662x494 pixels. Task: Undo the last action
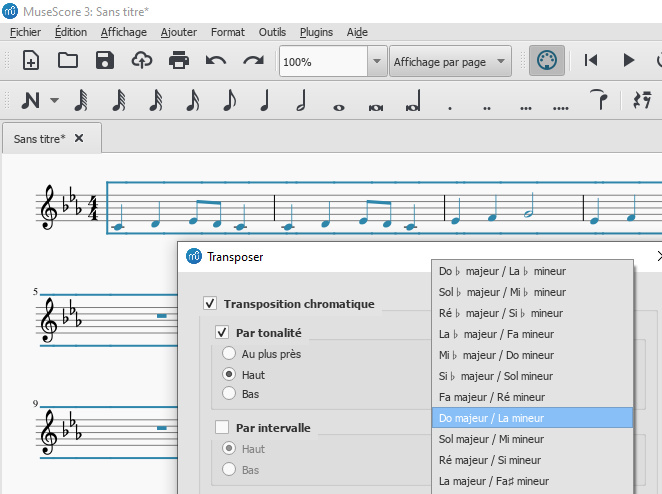click(216, 61)
